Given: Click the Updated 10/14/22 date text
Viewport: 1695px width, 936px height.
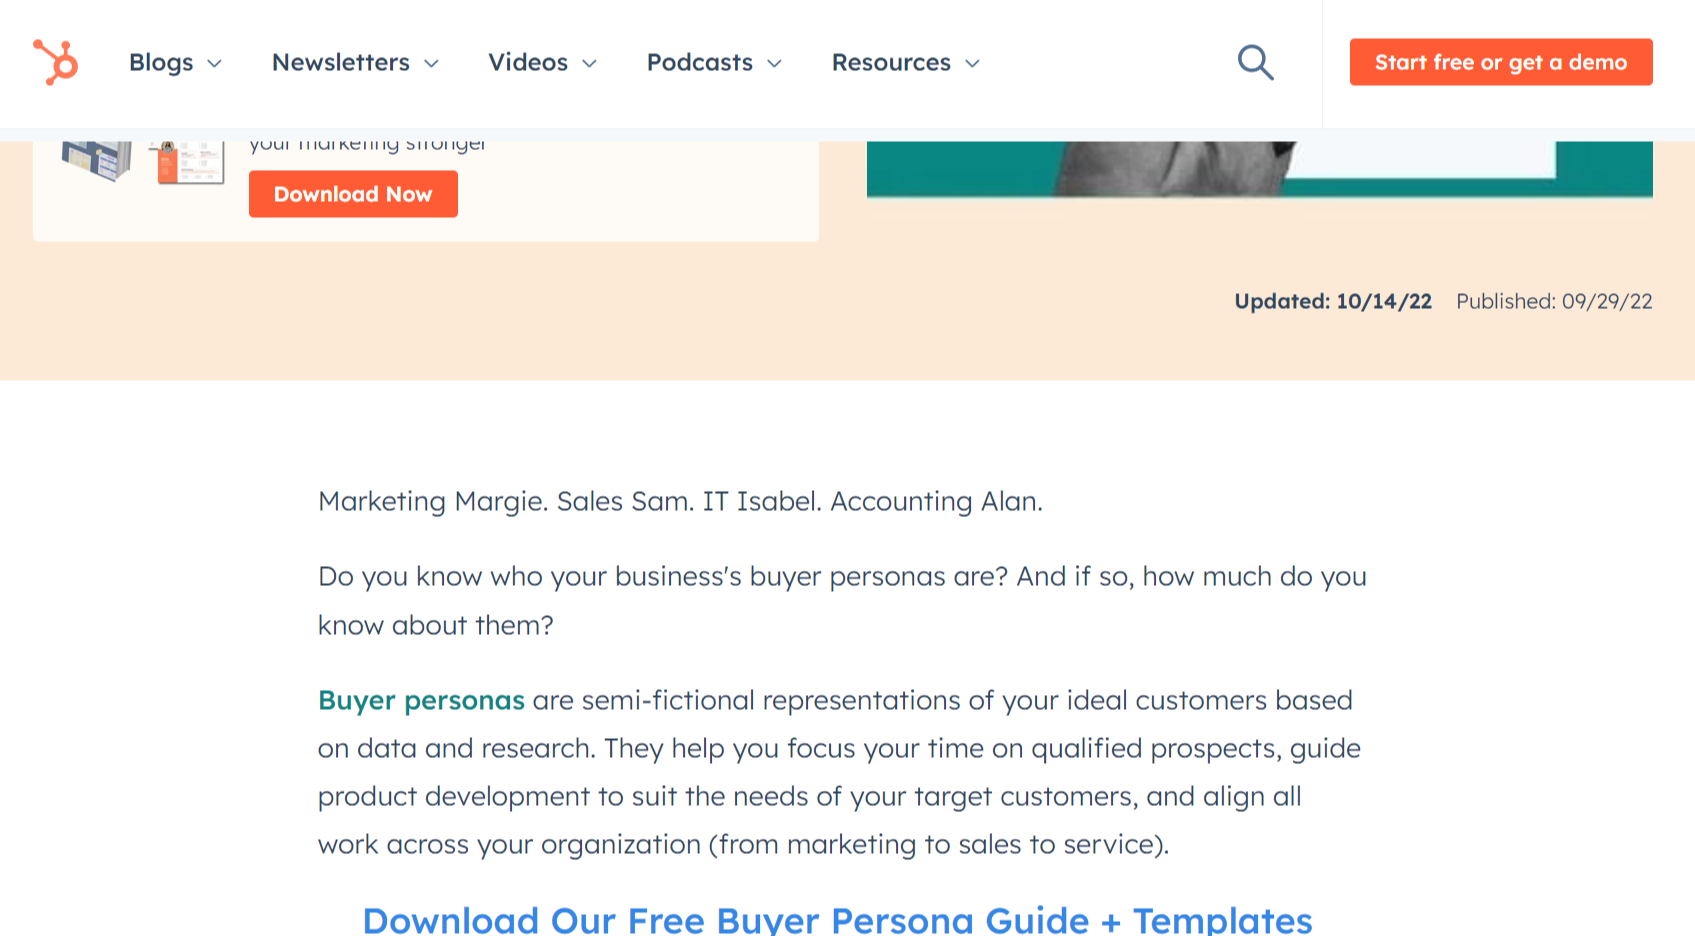Looking at the screenshot, I should 1333,301.
